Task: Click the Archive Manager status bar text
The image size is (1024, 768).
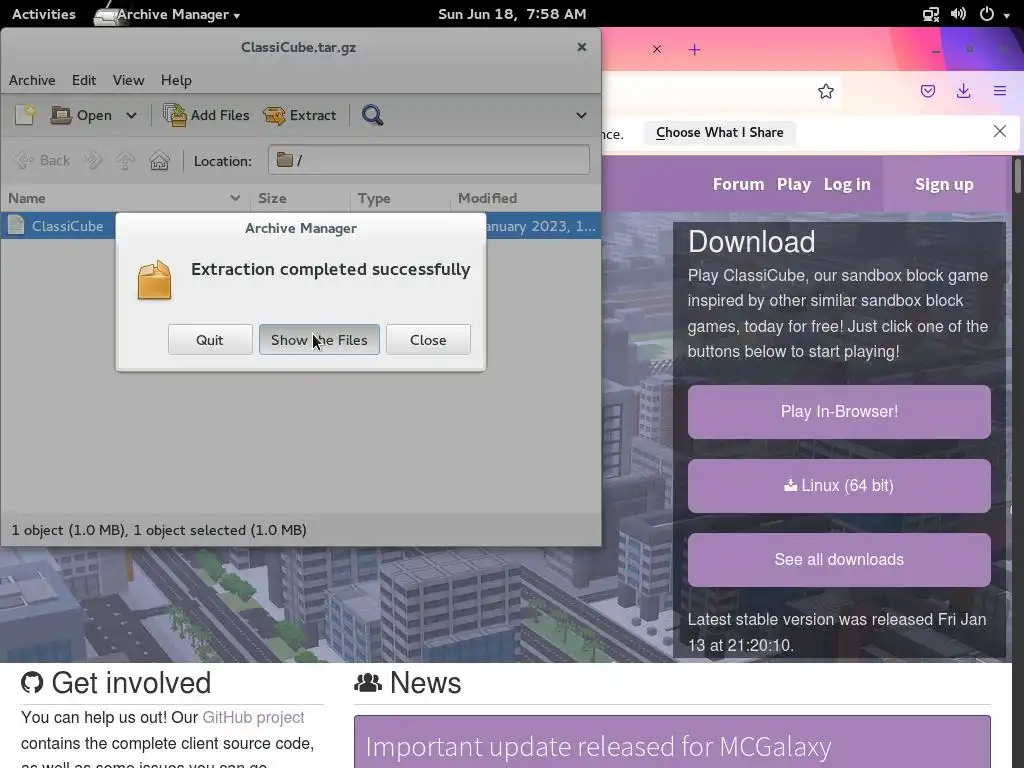Action: pos(159,530)
